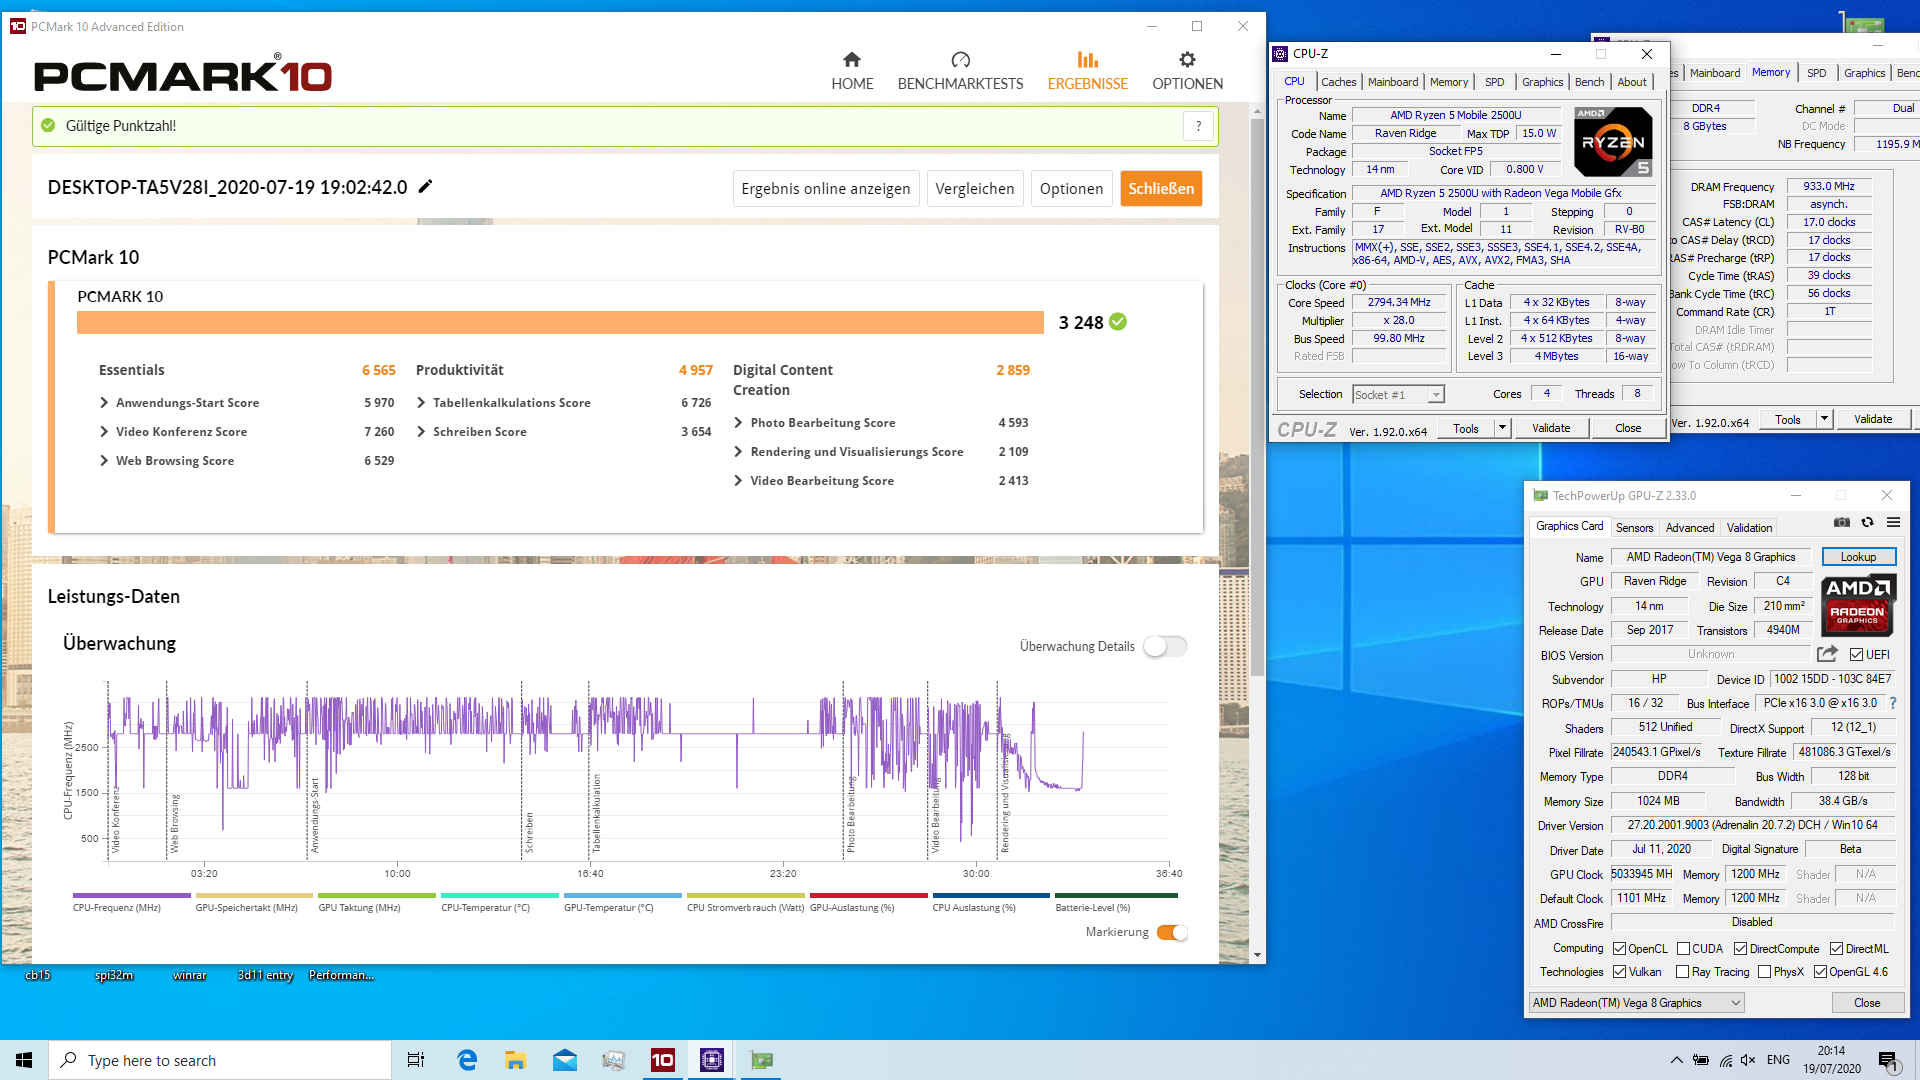
Task: Open PCMark Home via house icon
Action: click(x=852, y=60)
